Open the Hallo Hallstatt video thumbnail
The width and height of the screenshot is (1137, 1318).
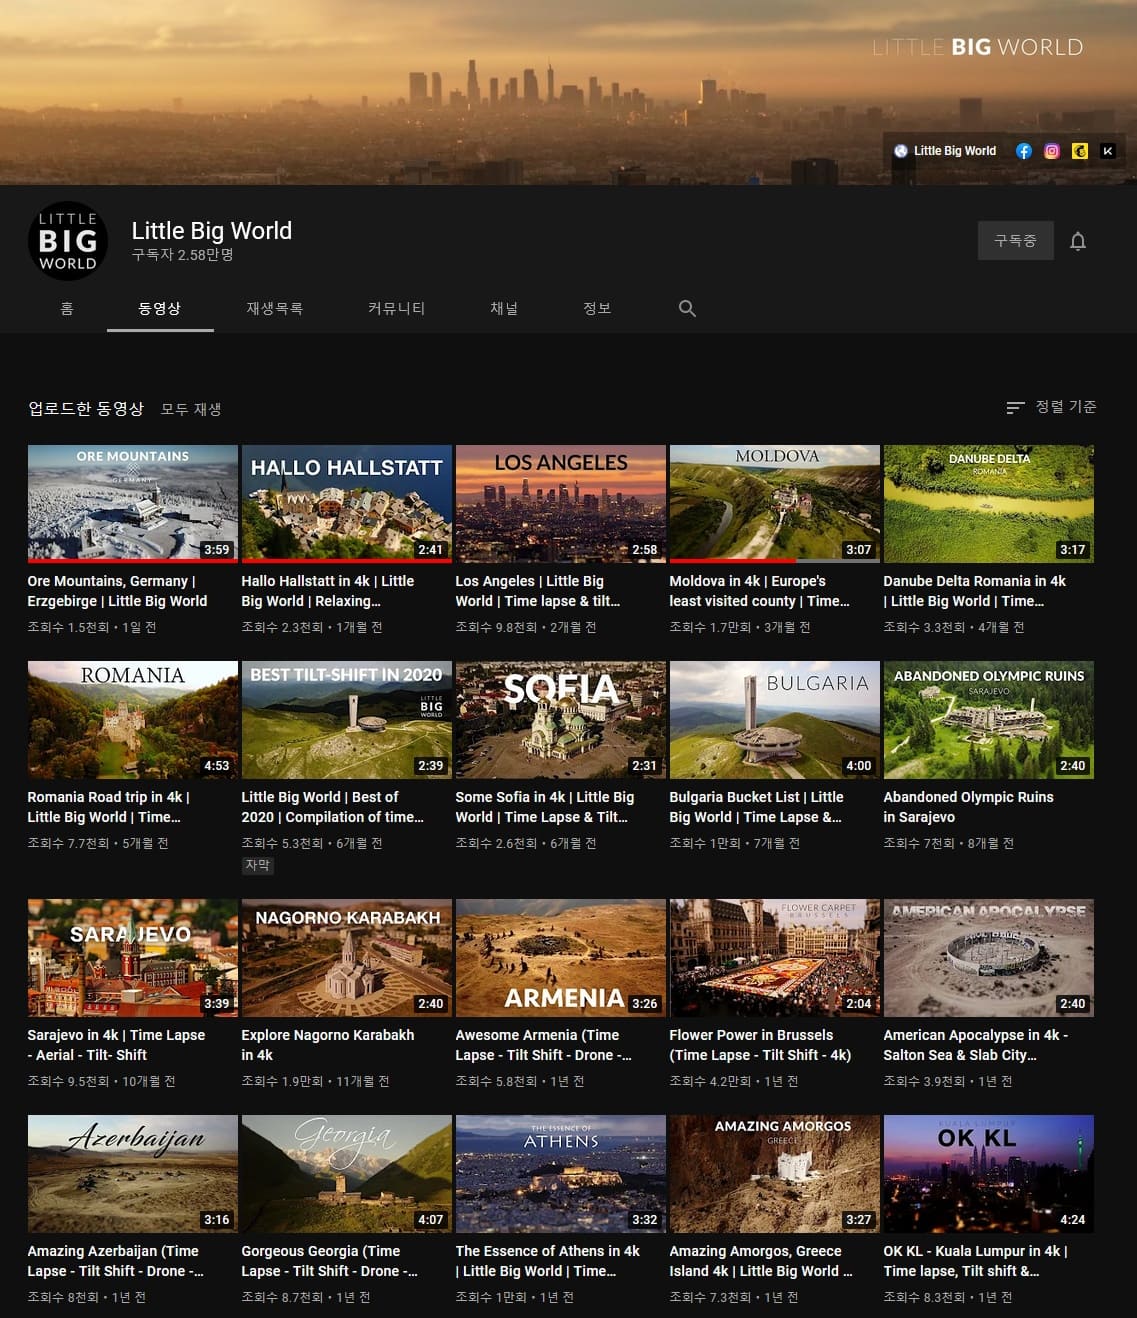point(347,504)
